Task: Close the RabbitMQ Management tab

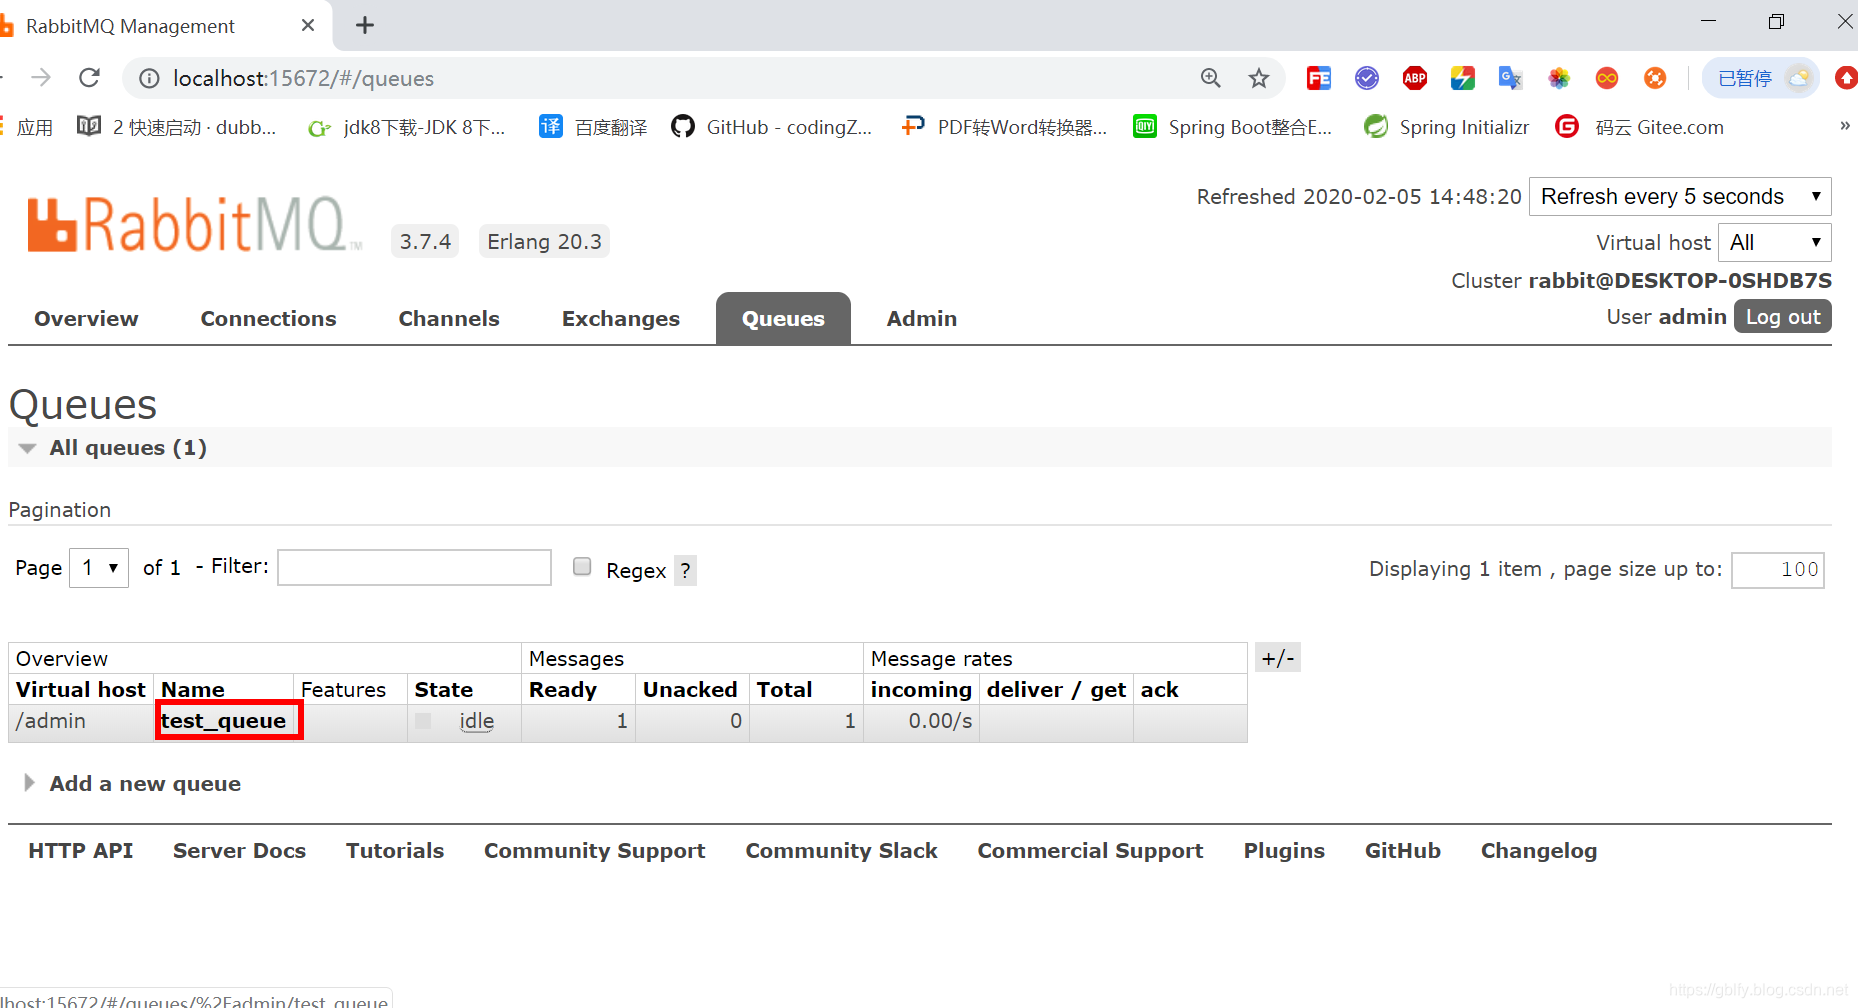Action: point(308,25)
